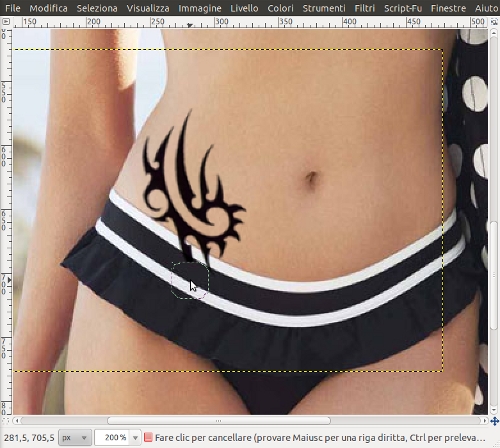Click the vertical scrollbar thumb on right edge
Screen dimensions: 500x448
494,275
